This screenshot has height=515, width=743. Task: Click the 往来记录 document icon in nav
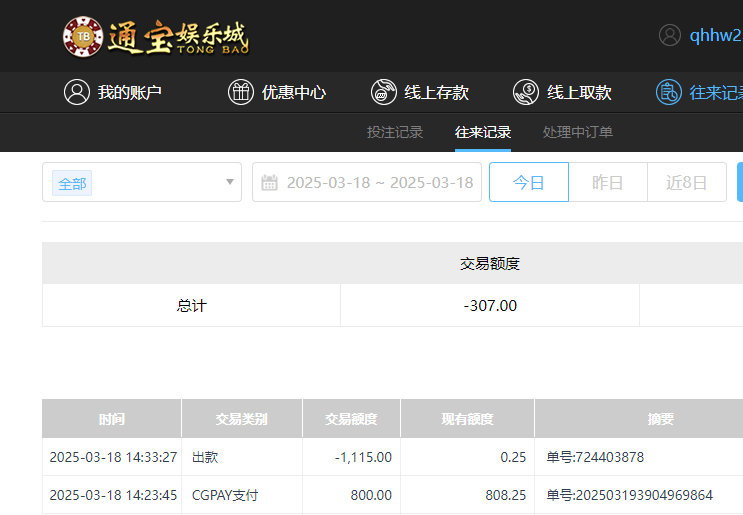click(669, 92)
